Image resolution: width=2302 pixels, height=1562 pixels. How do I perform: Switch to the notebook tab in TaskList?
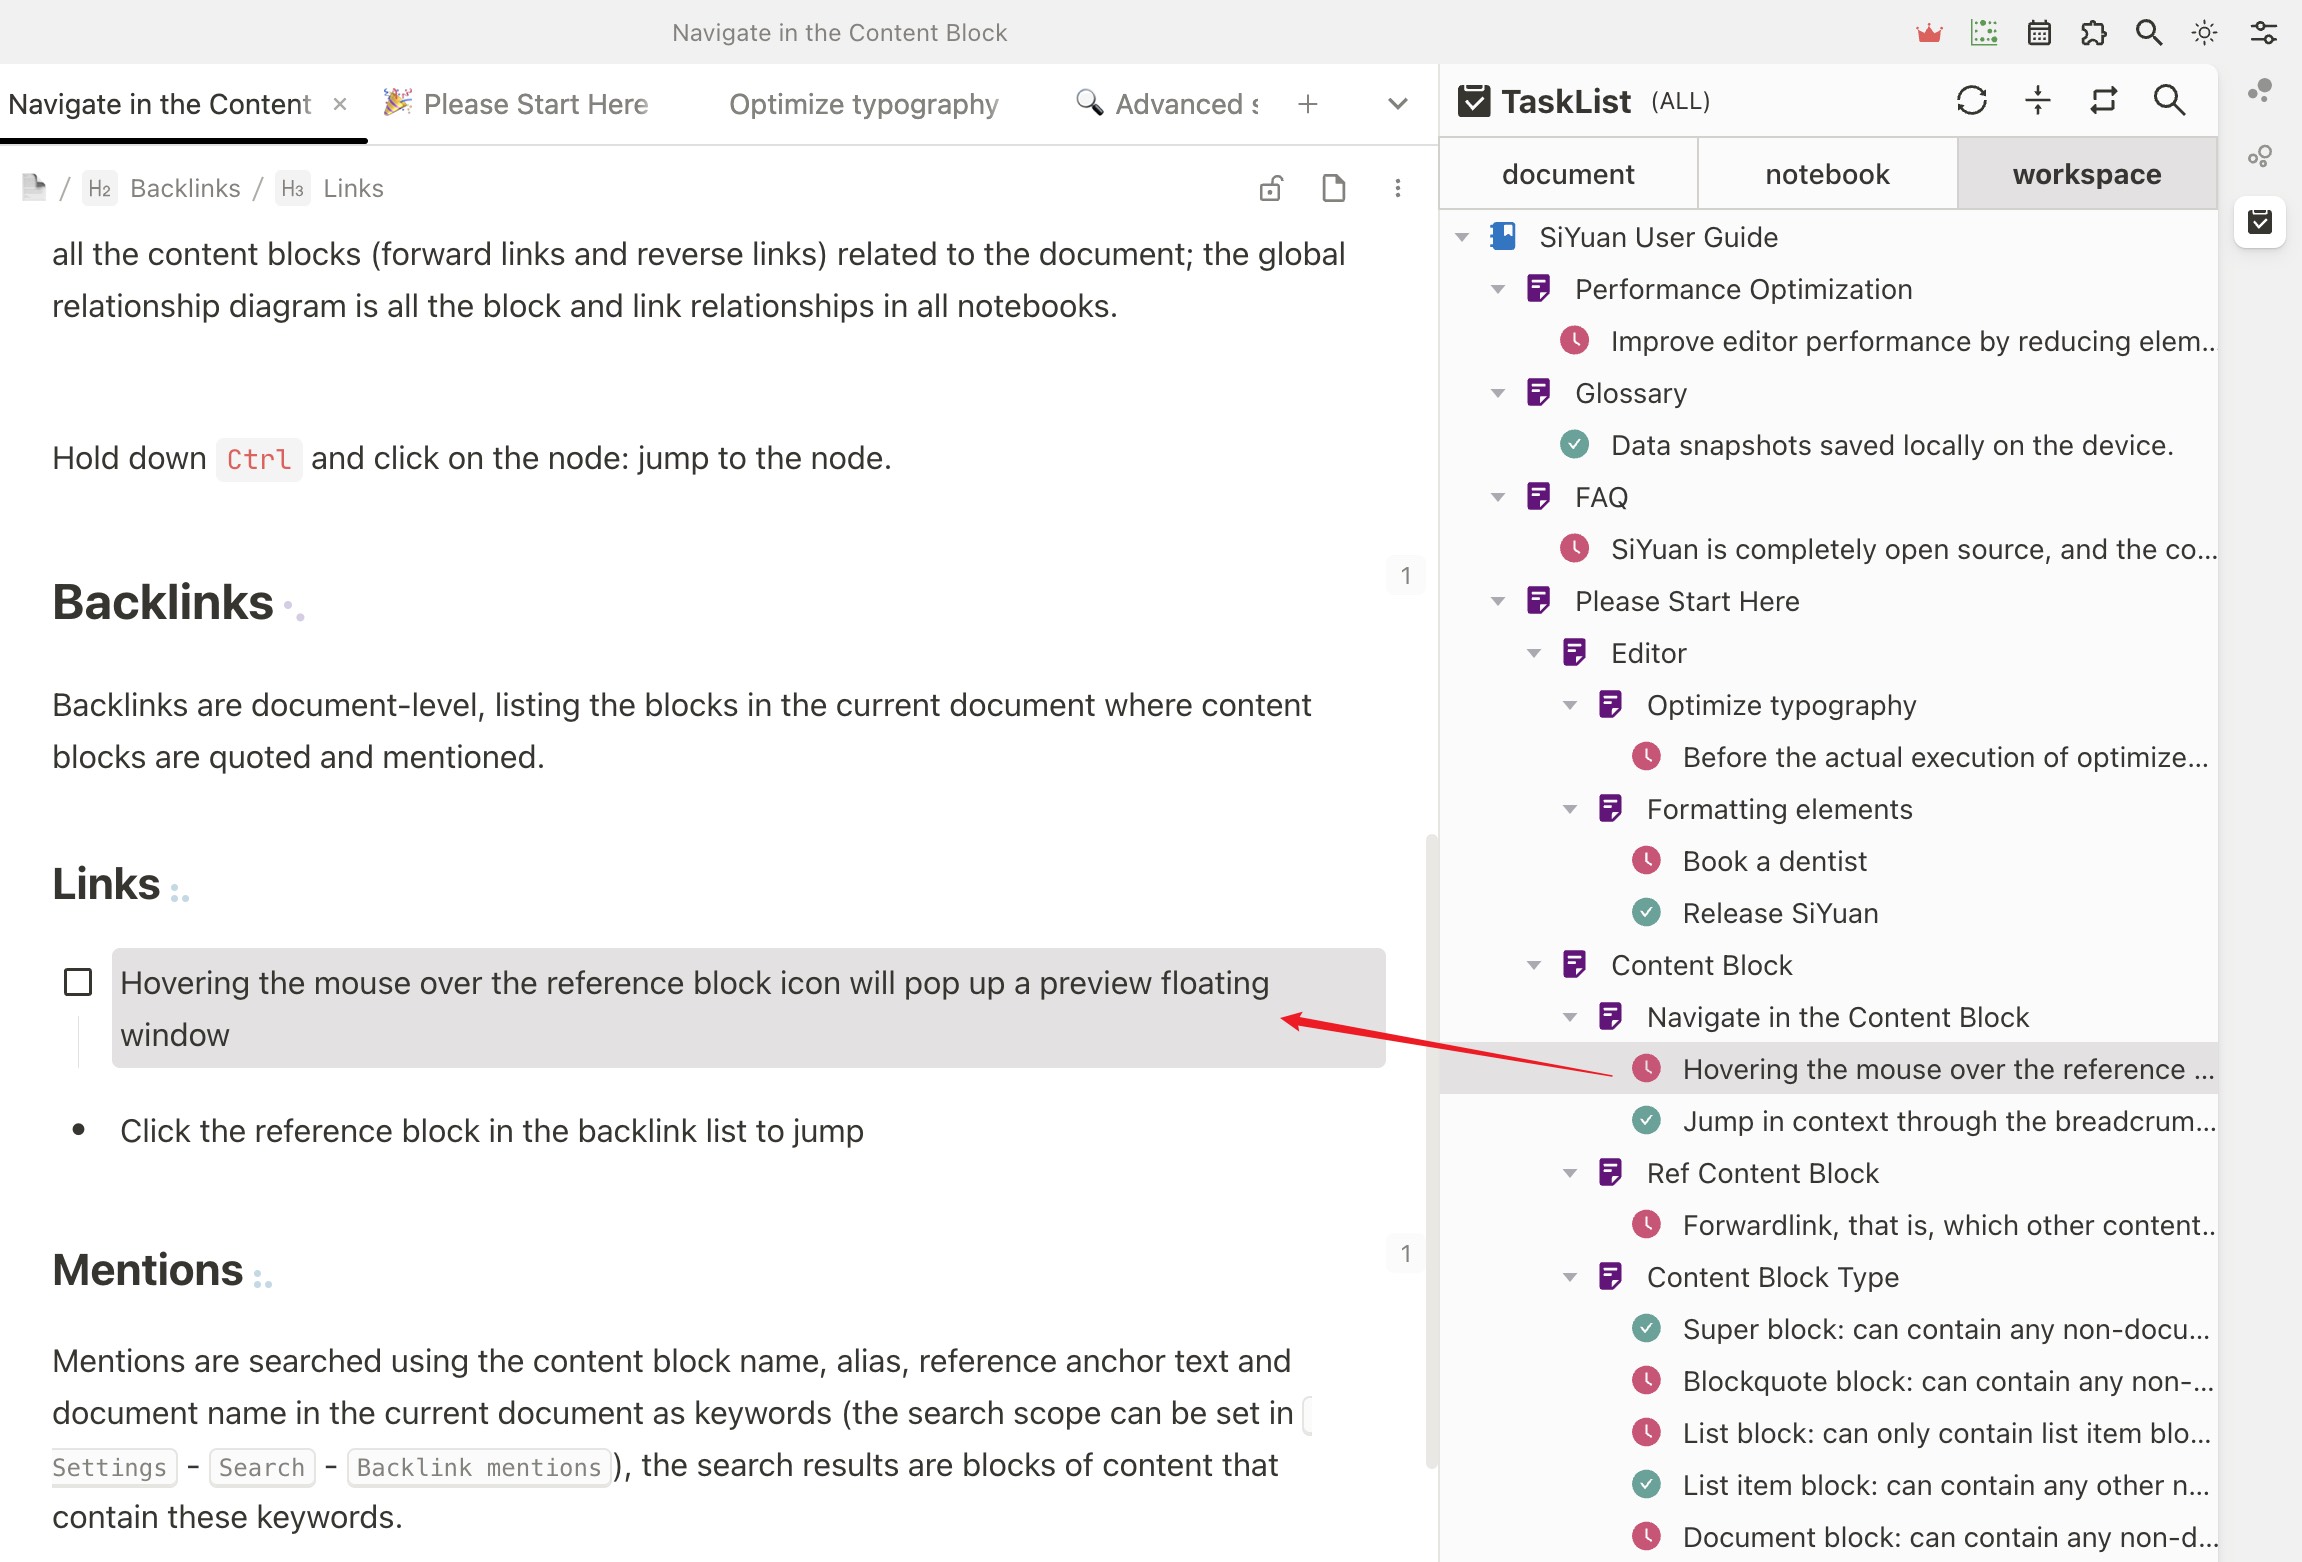(x=1826, y=173)
